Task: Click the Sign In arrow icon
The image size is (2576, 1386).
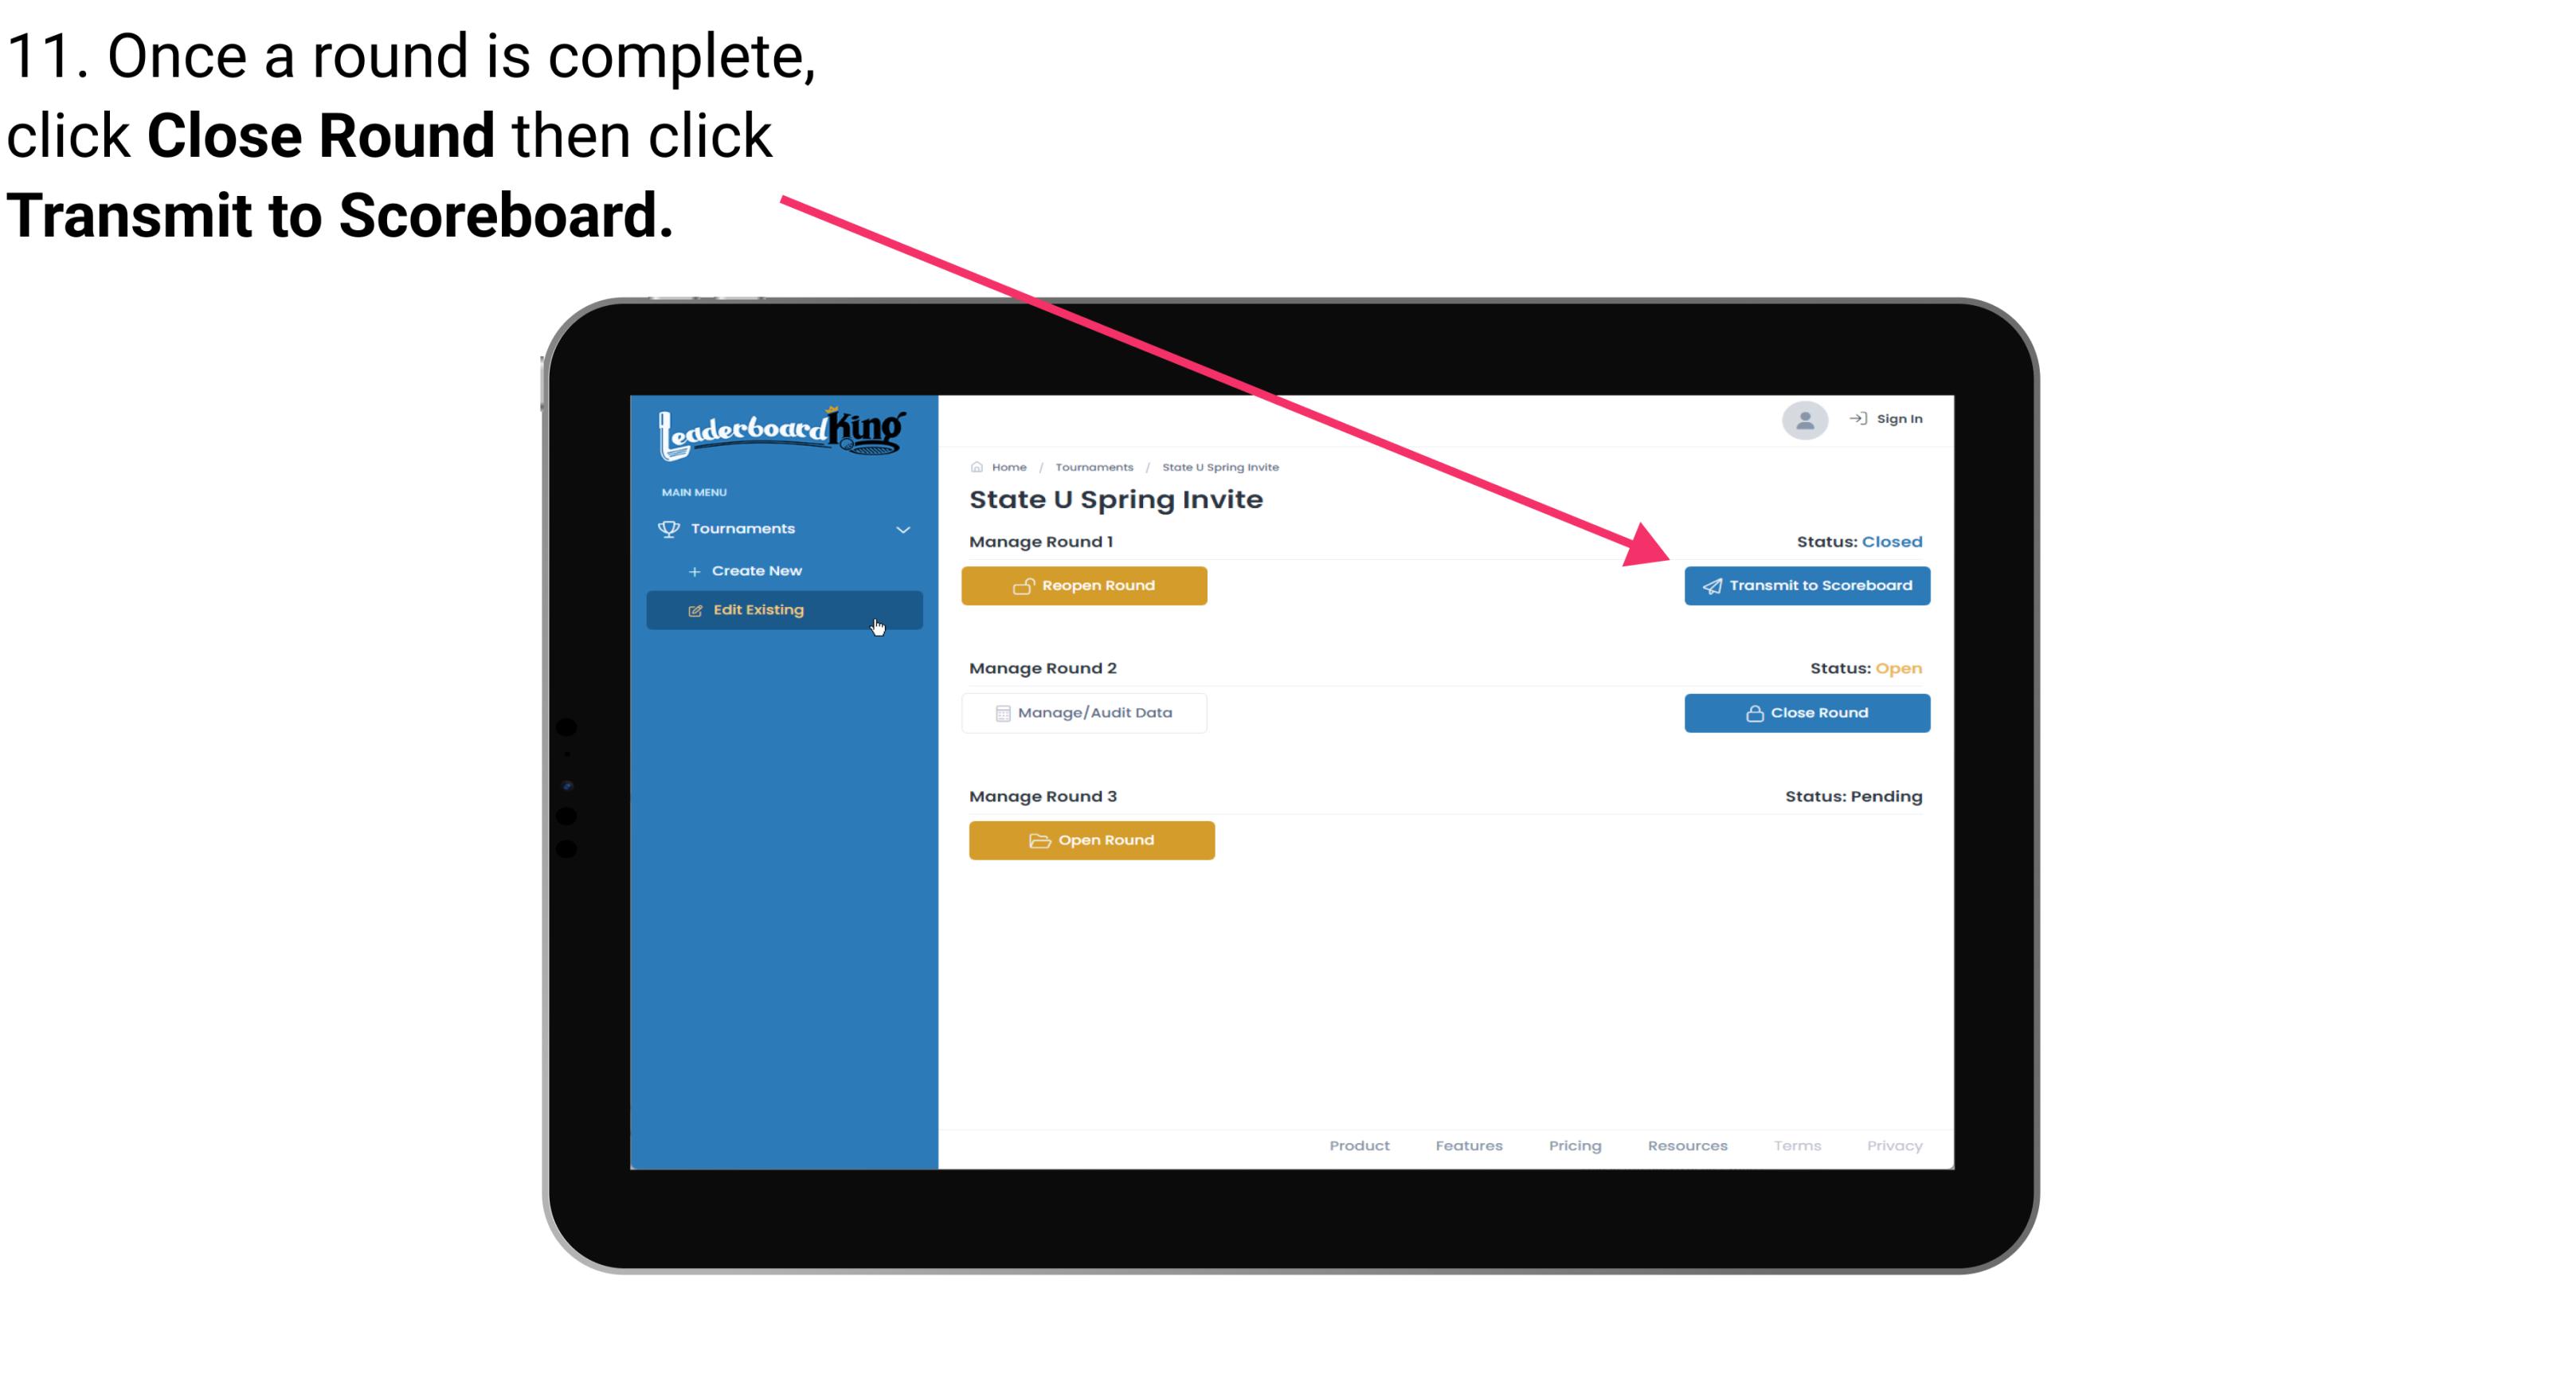Action: pos(1859,421)
